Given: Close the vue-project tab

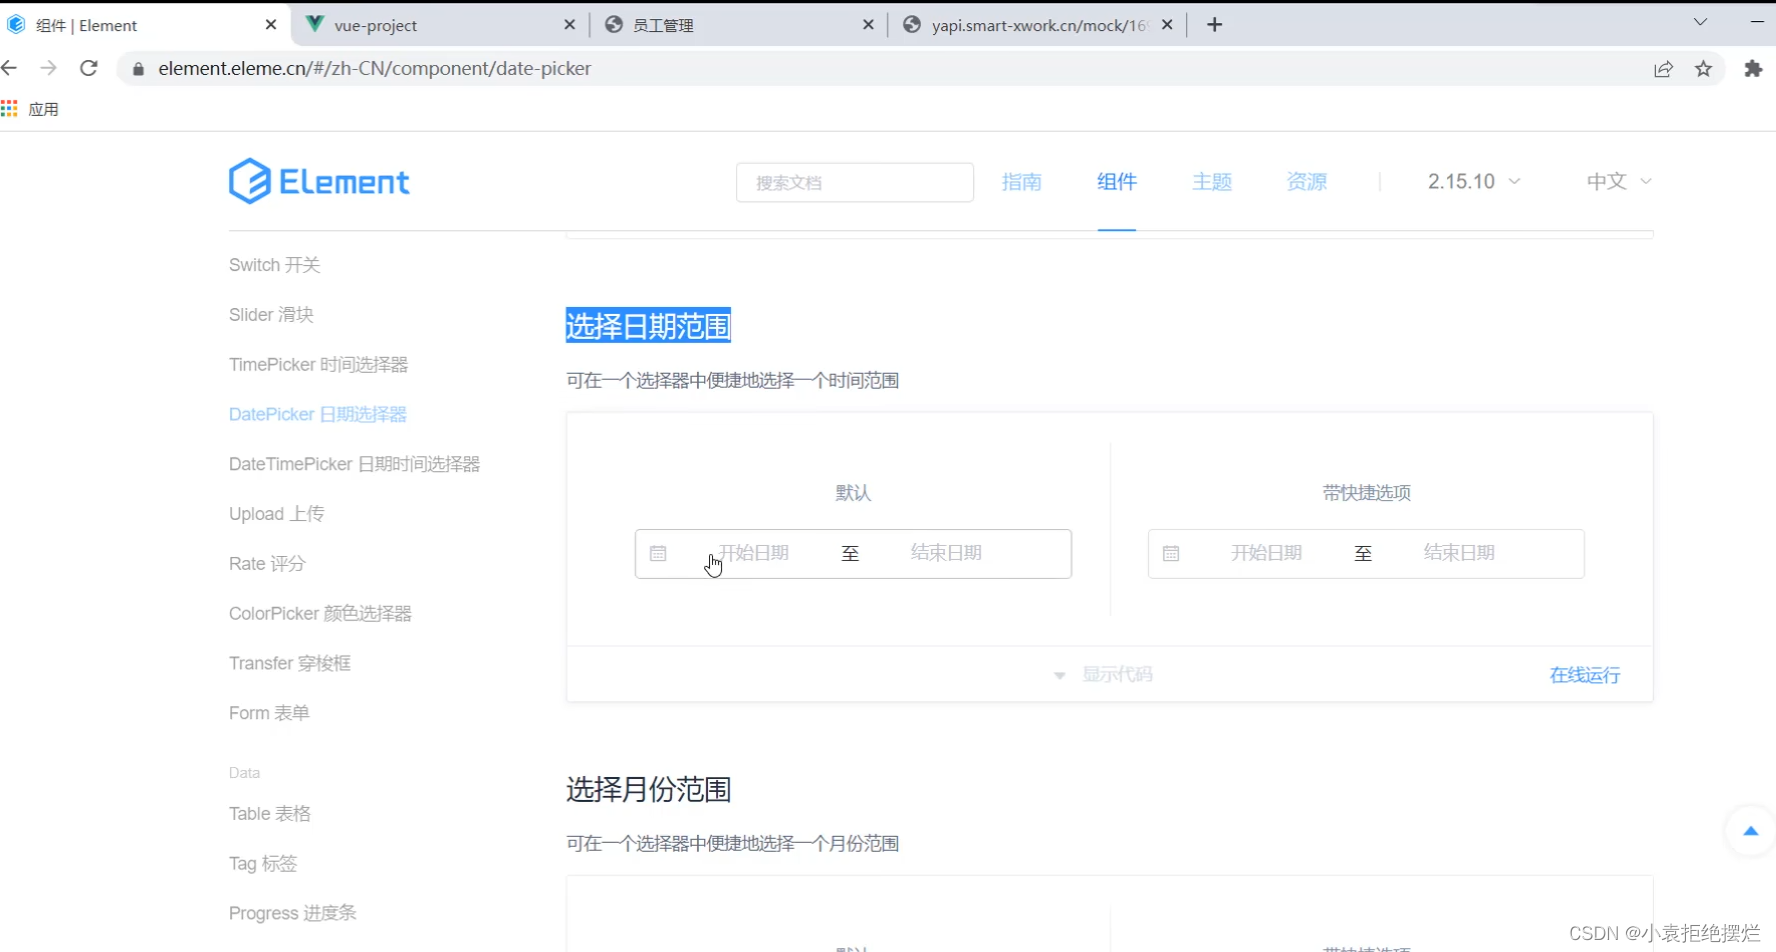Looking at the screenshot, I should pyautogui.click(x=570, y=25).
